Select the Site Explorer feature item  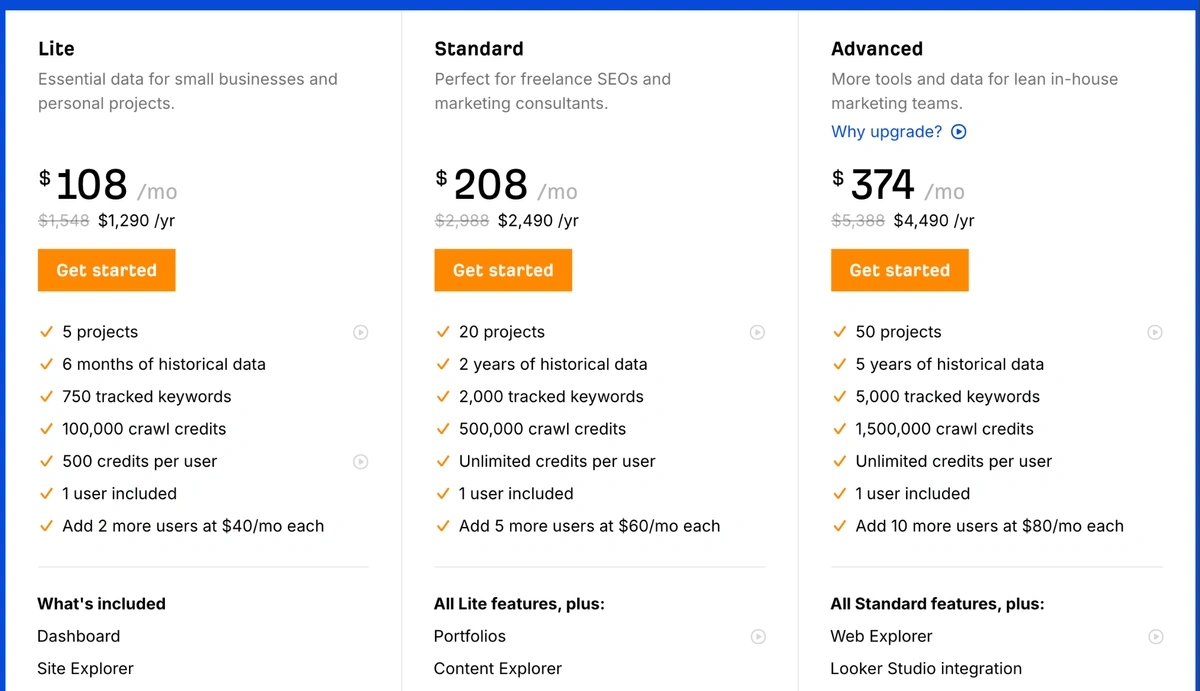(x=85, y=668)
